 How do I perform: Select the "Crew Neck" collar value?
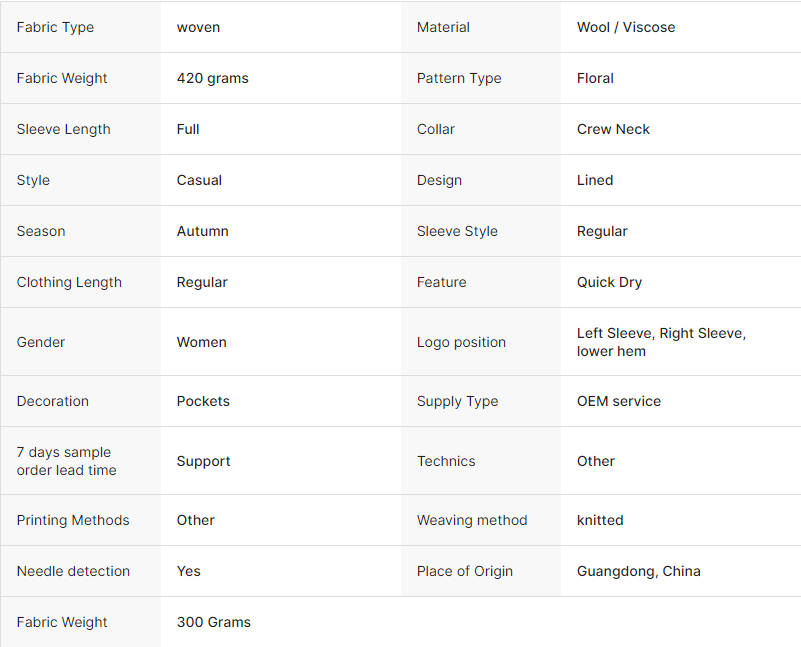pyautogui.click(x=613, y=129)
